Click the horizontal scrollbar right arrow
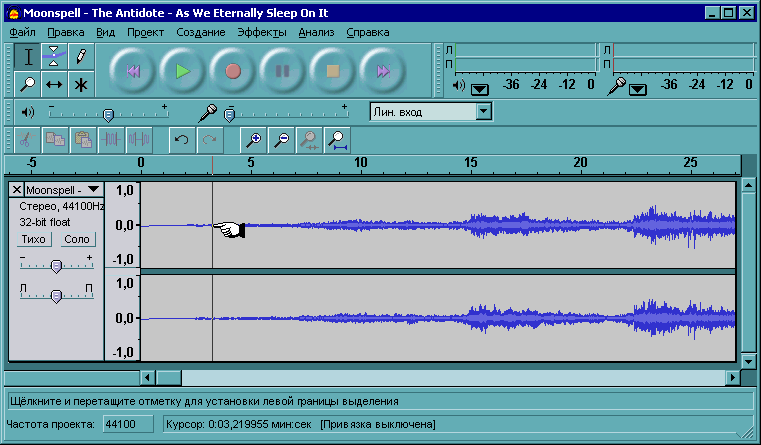761x445 pixels. (733, 377)
